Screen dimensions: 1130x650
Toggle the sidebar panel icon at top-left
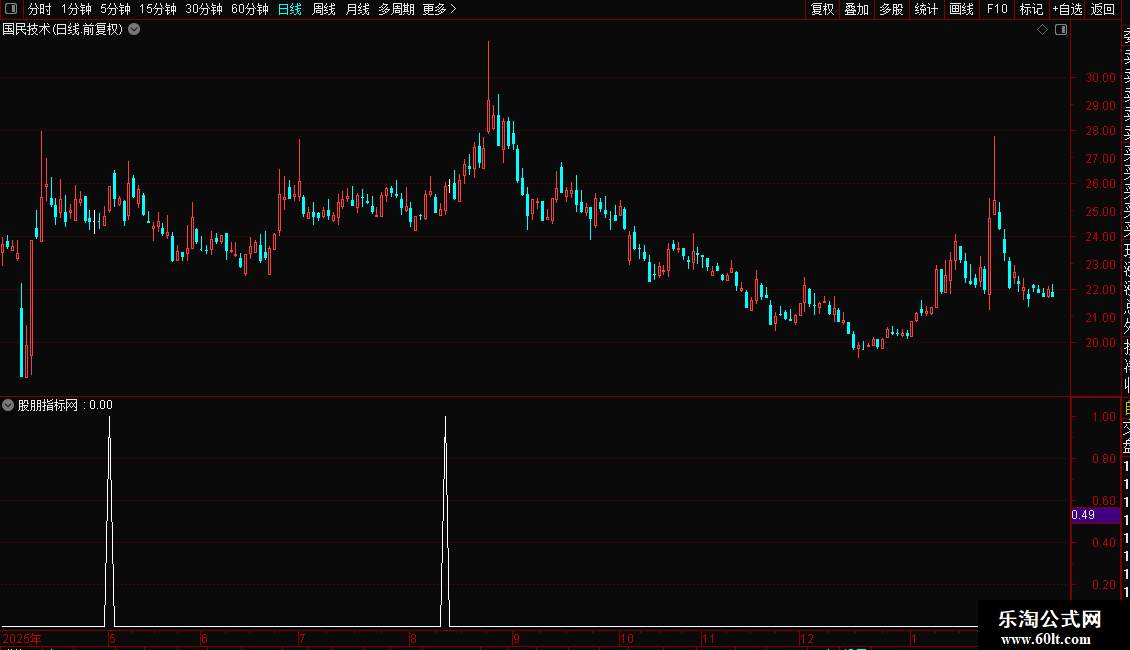coord(11,9)
